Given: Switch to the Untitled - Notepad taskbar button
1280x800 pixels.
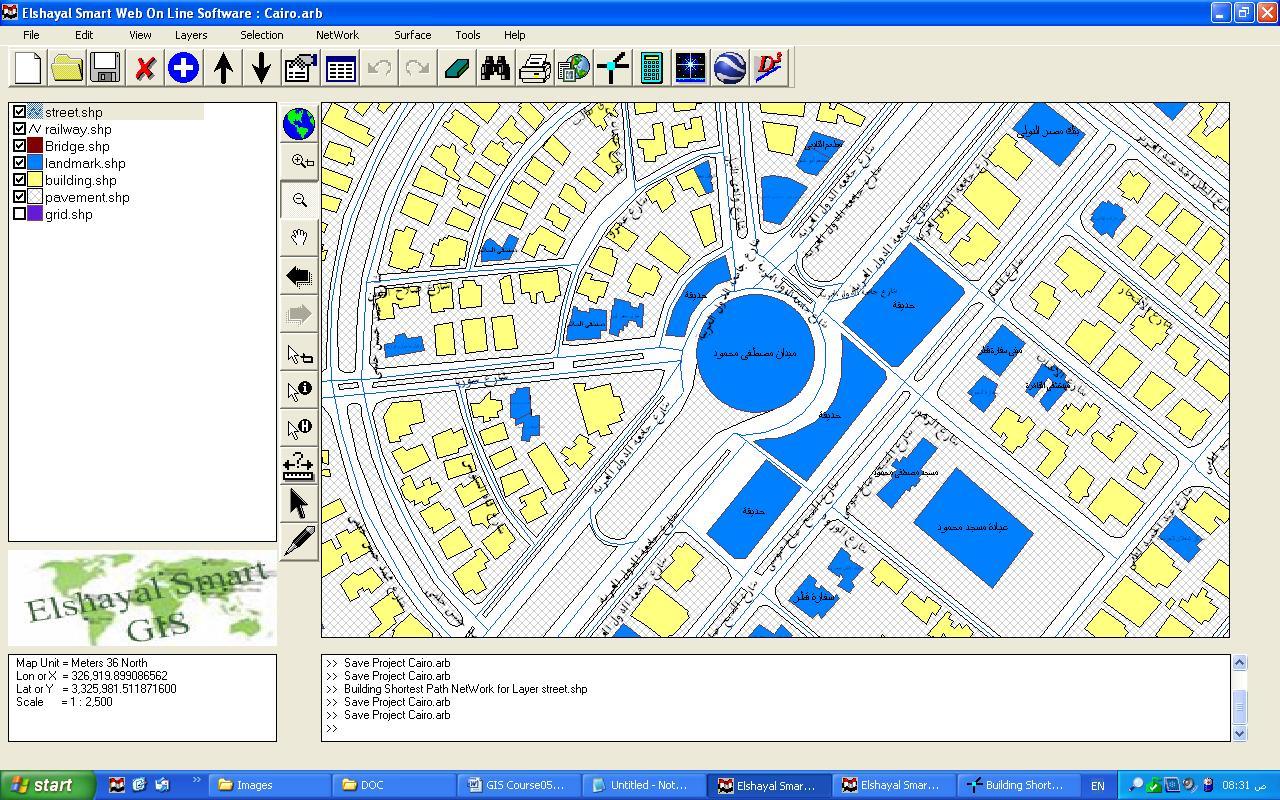Looking at the screenshot, I should point(645,785).
